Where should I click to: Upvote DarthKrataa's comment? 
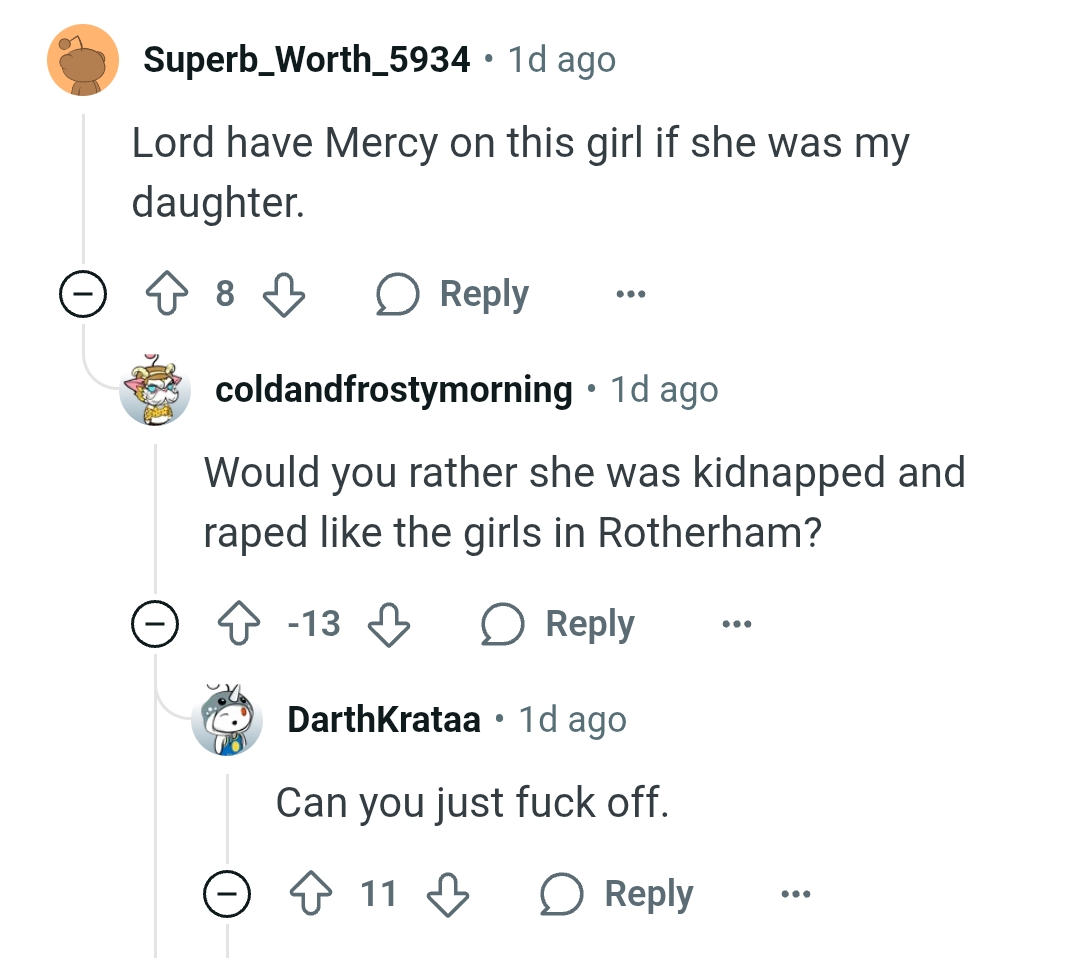[311, 893]
